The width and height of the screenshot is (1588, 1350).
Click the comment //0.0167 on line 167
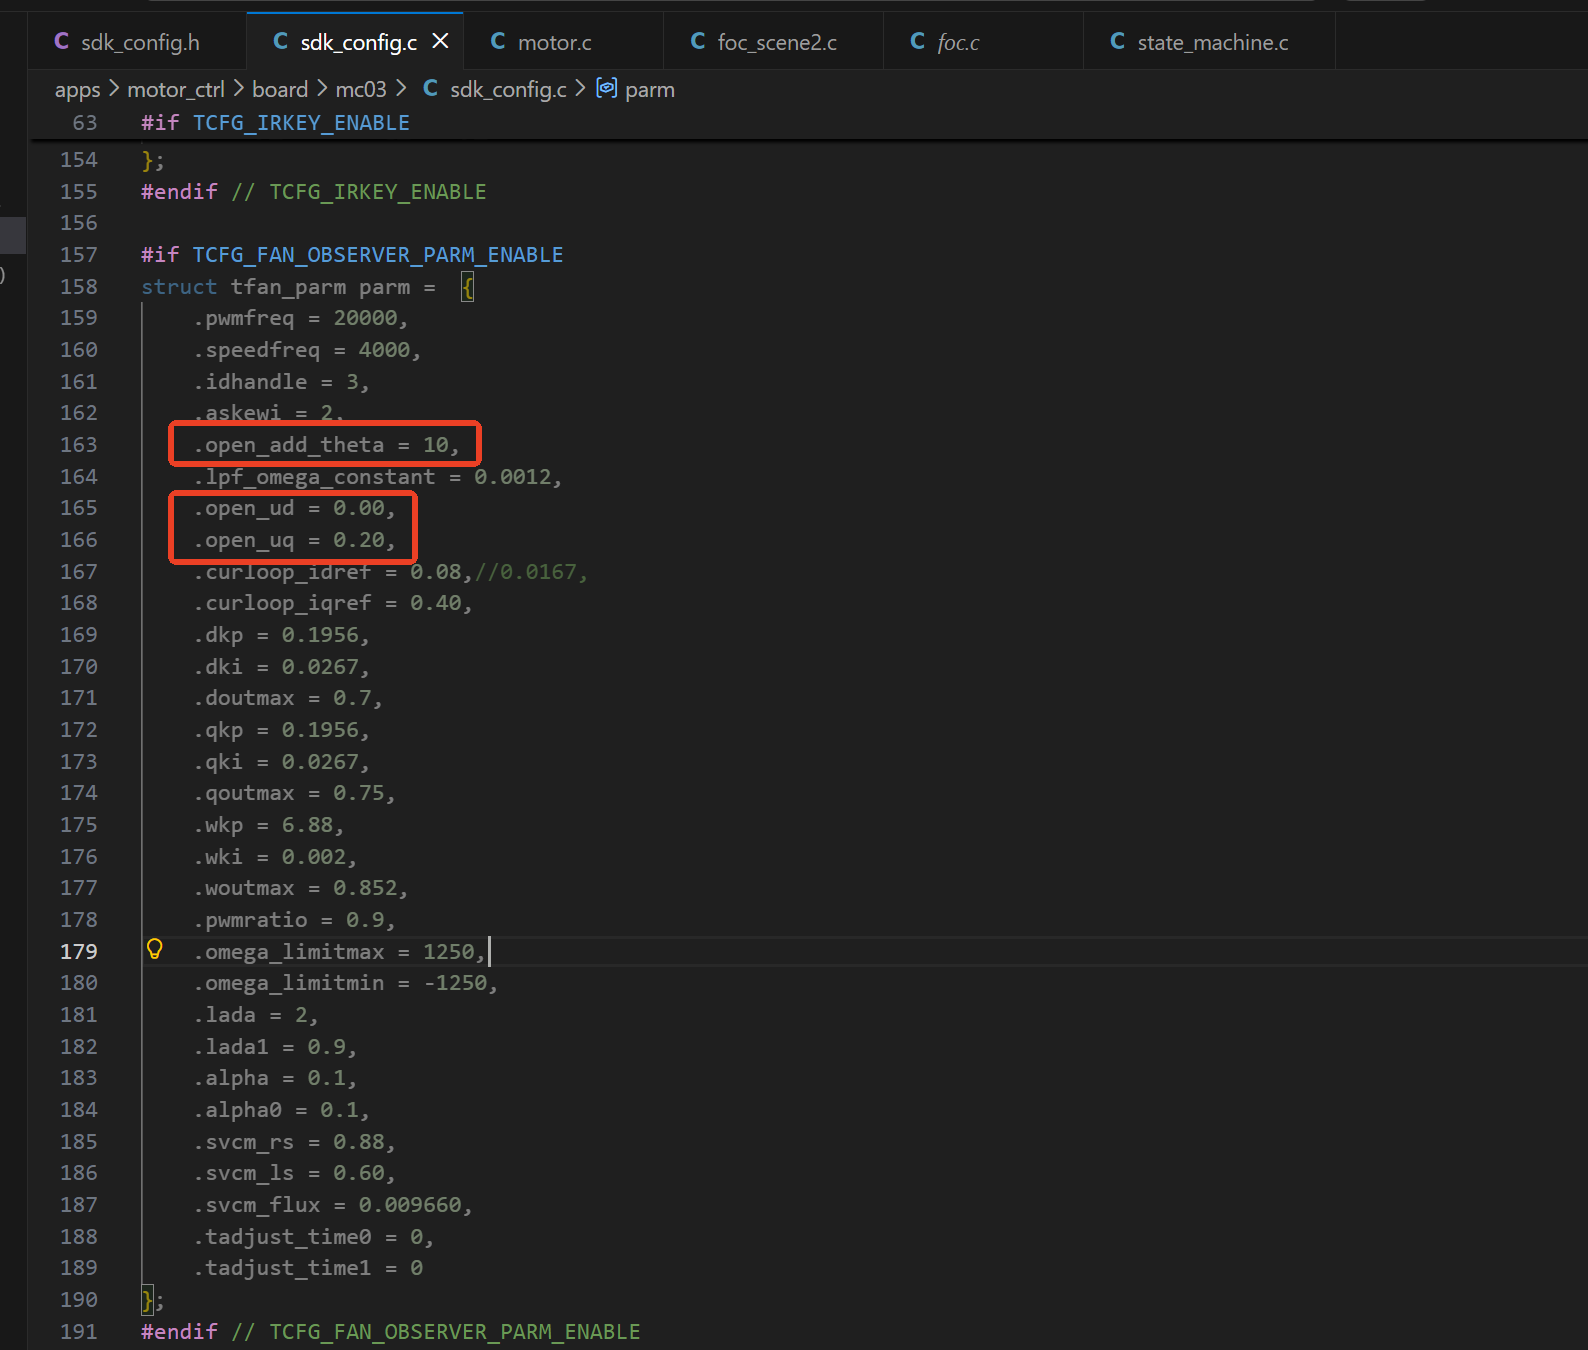(x=531, y=572)
